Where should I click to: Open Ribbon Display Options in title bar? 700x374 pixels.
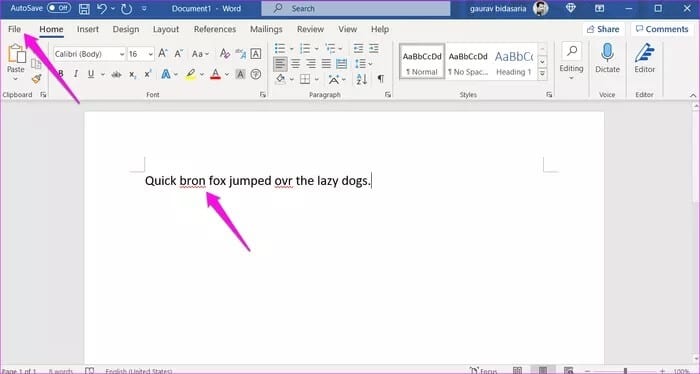click(x=599, y=8)
